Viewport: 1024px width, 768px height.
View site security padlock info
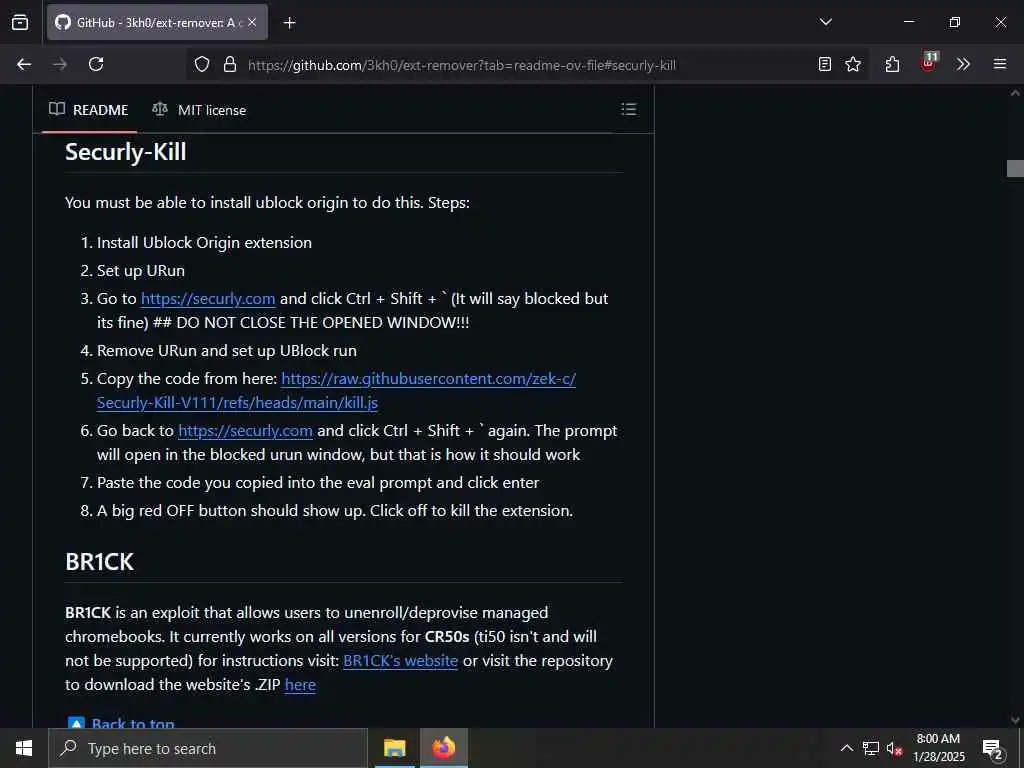pos(230,64)
